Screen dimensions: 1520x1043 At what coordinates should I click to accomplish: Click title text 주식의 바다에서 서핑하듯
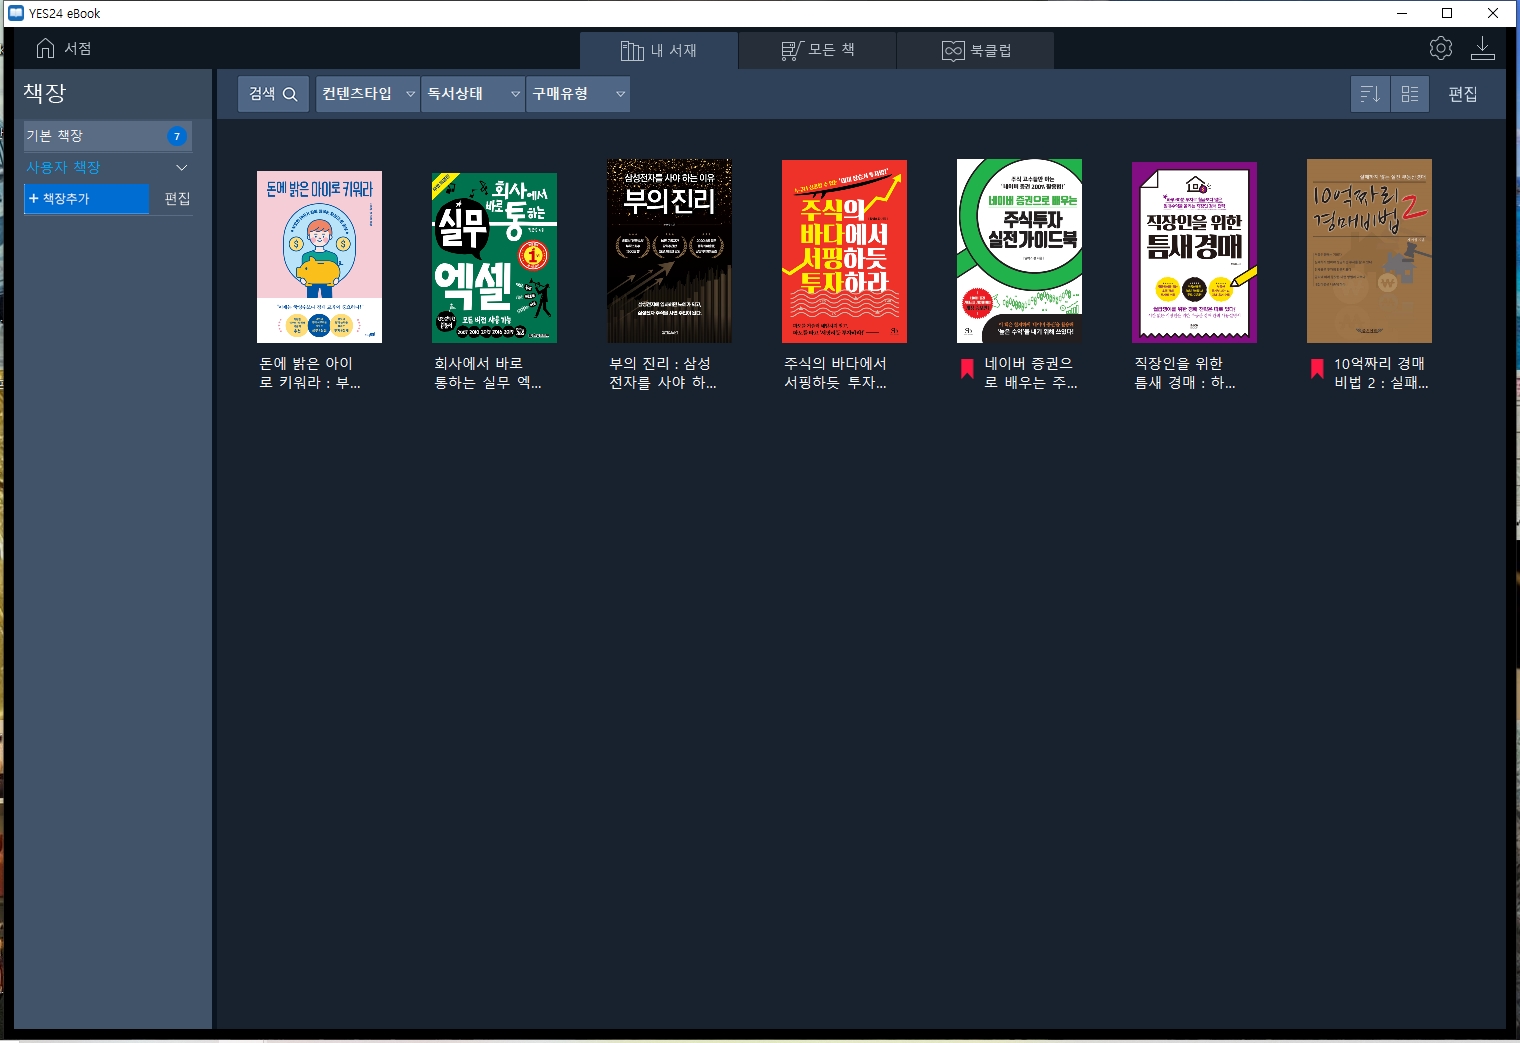point(836,373)
